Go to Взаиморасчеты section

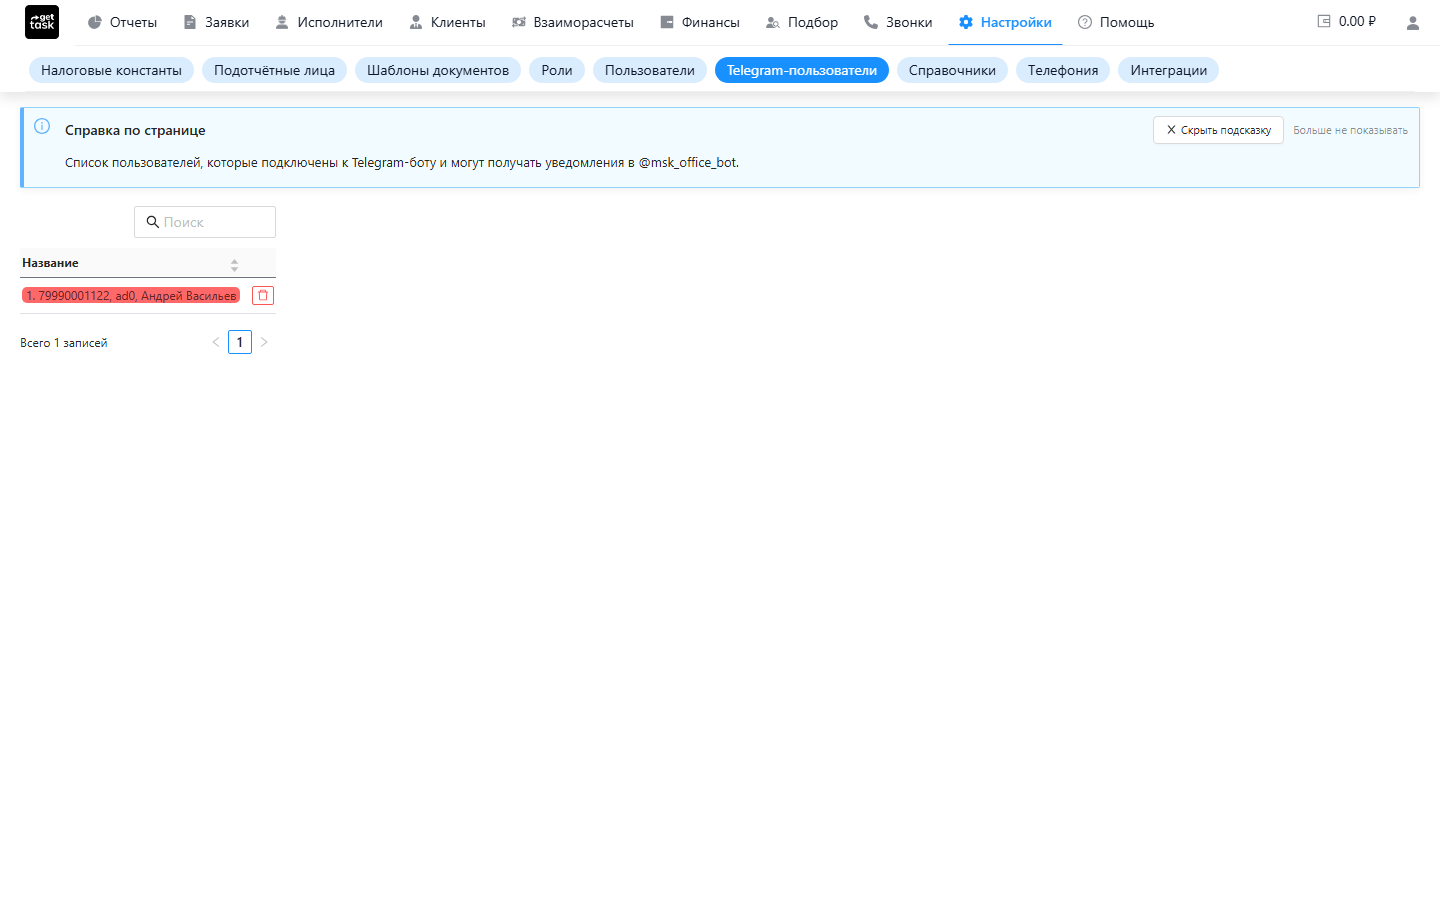coord(573,22)
